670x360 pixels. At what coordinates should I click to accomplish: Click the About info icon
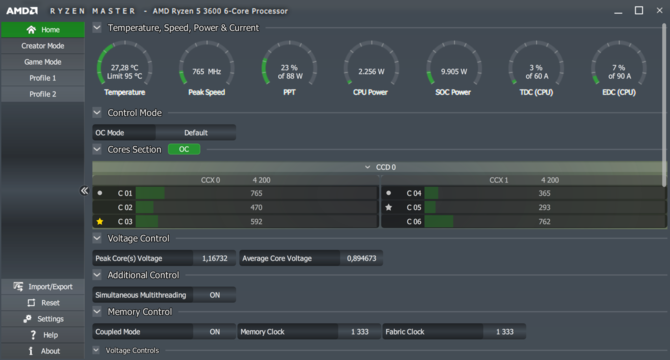click(x=30, y=351)
